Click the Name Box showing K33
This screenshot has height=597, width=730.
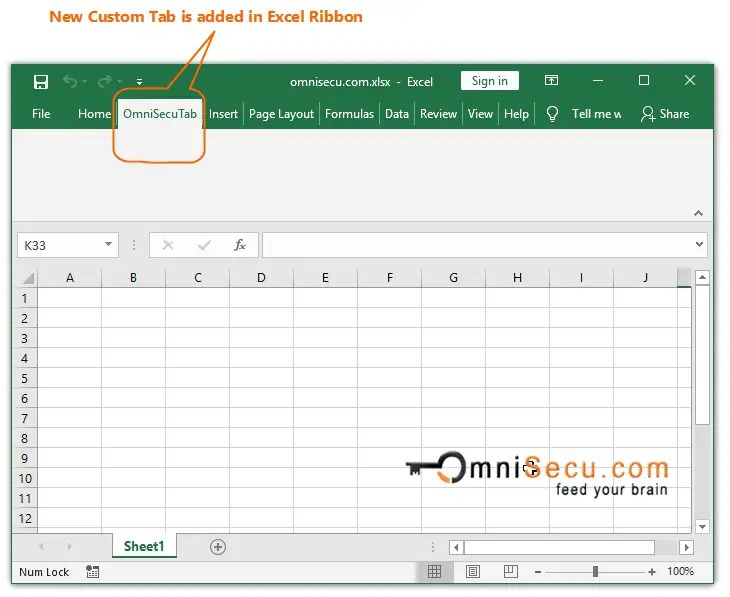click(61, 245)
